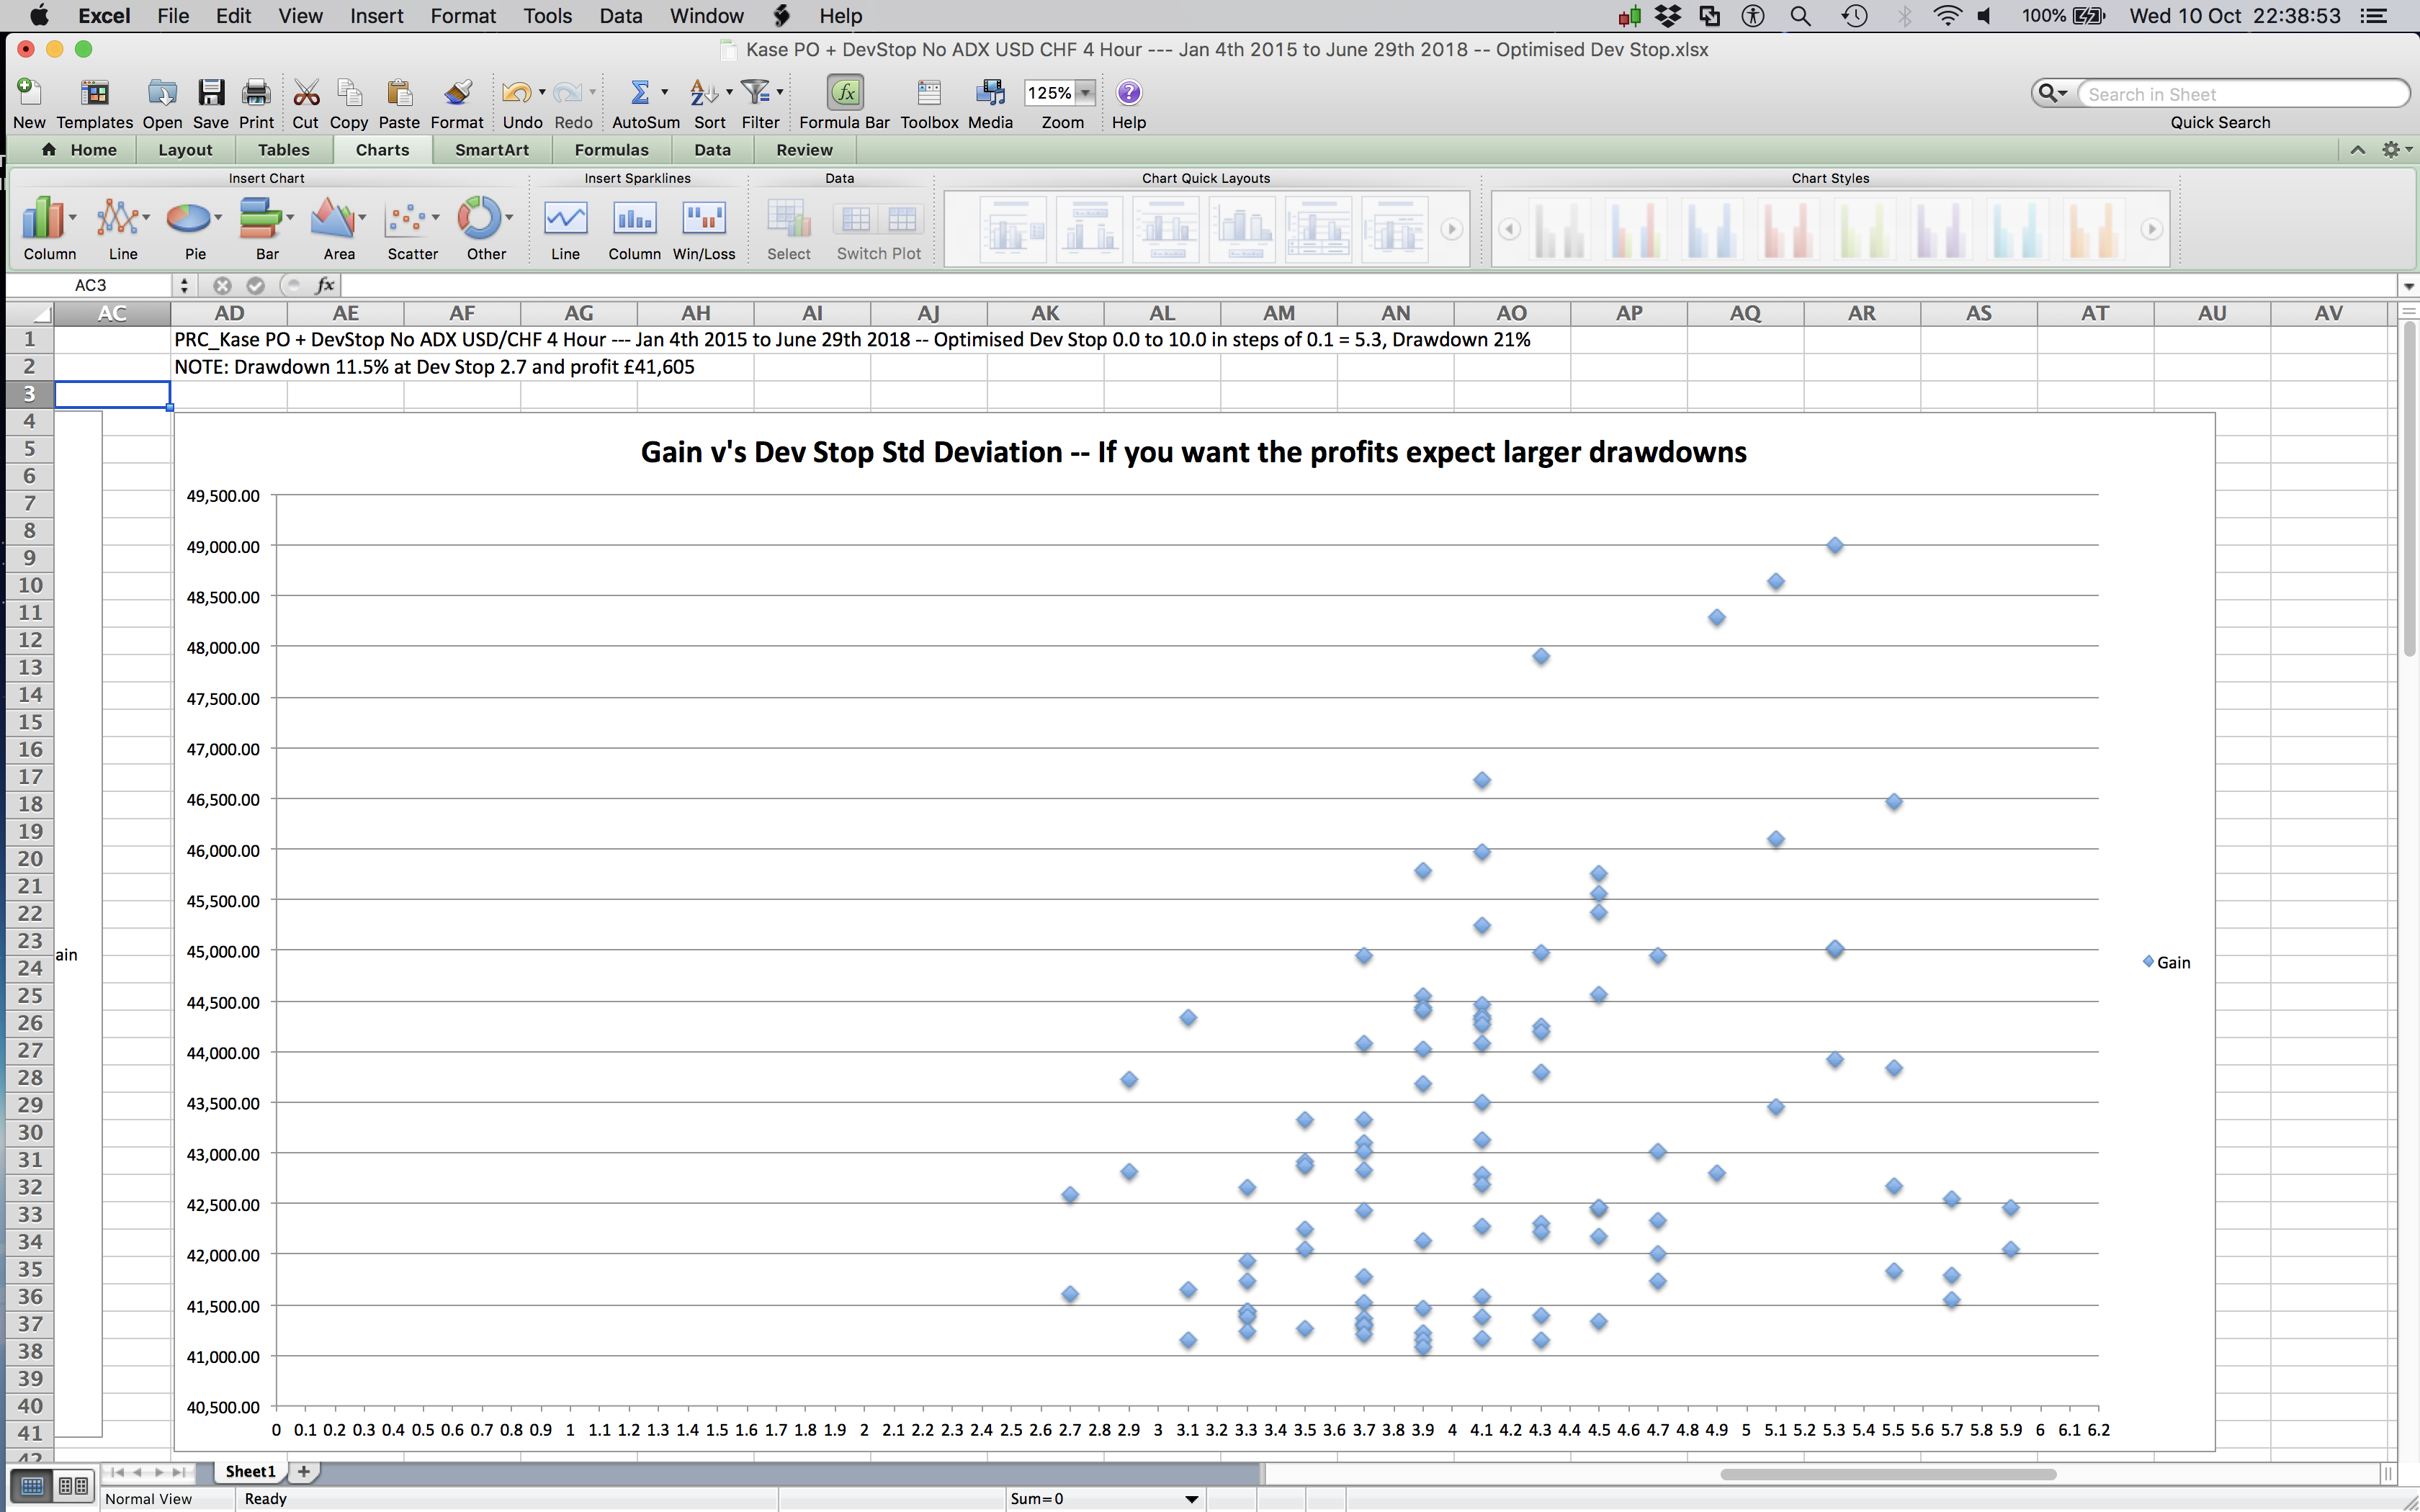The width and height of the screenshot is (2420, 1512).
Task: Toggle the Formula Bar button
Action: (845, 93)
